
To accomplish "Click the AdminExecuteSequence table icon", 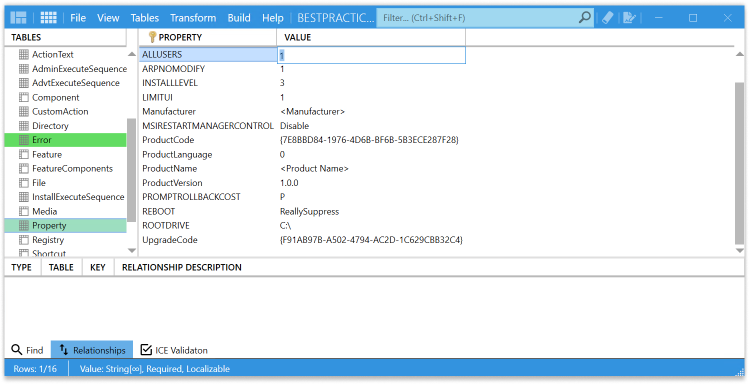I will pos(23,69).
